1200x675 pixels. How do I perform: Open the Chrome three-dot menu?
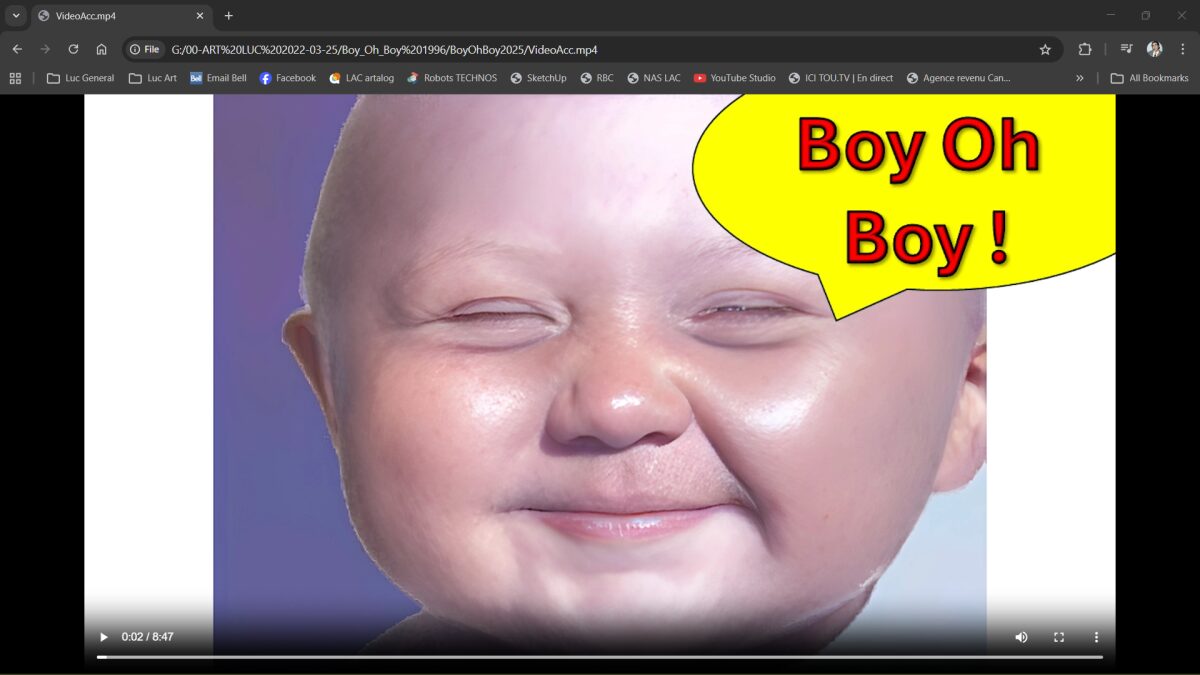[1183, 48]
